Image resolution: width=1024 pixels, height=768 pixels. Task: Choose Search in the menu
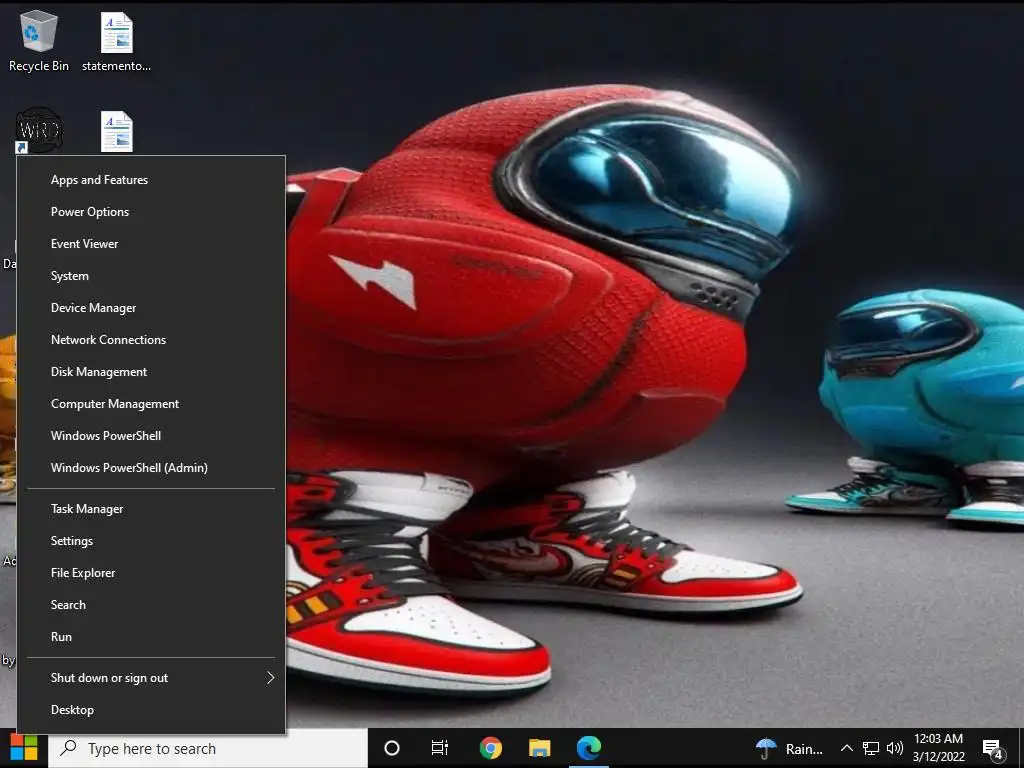coord(151,605)
